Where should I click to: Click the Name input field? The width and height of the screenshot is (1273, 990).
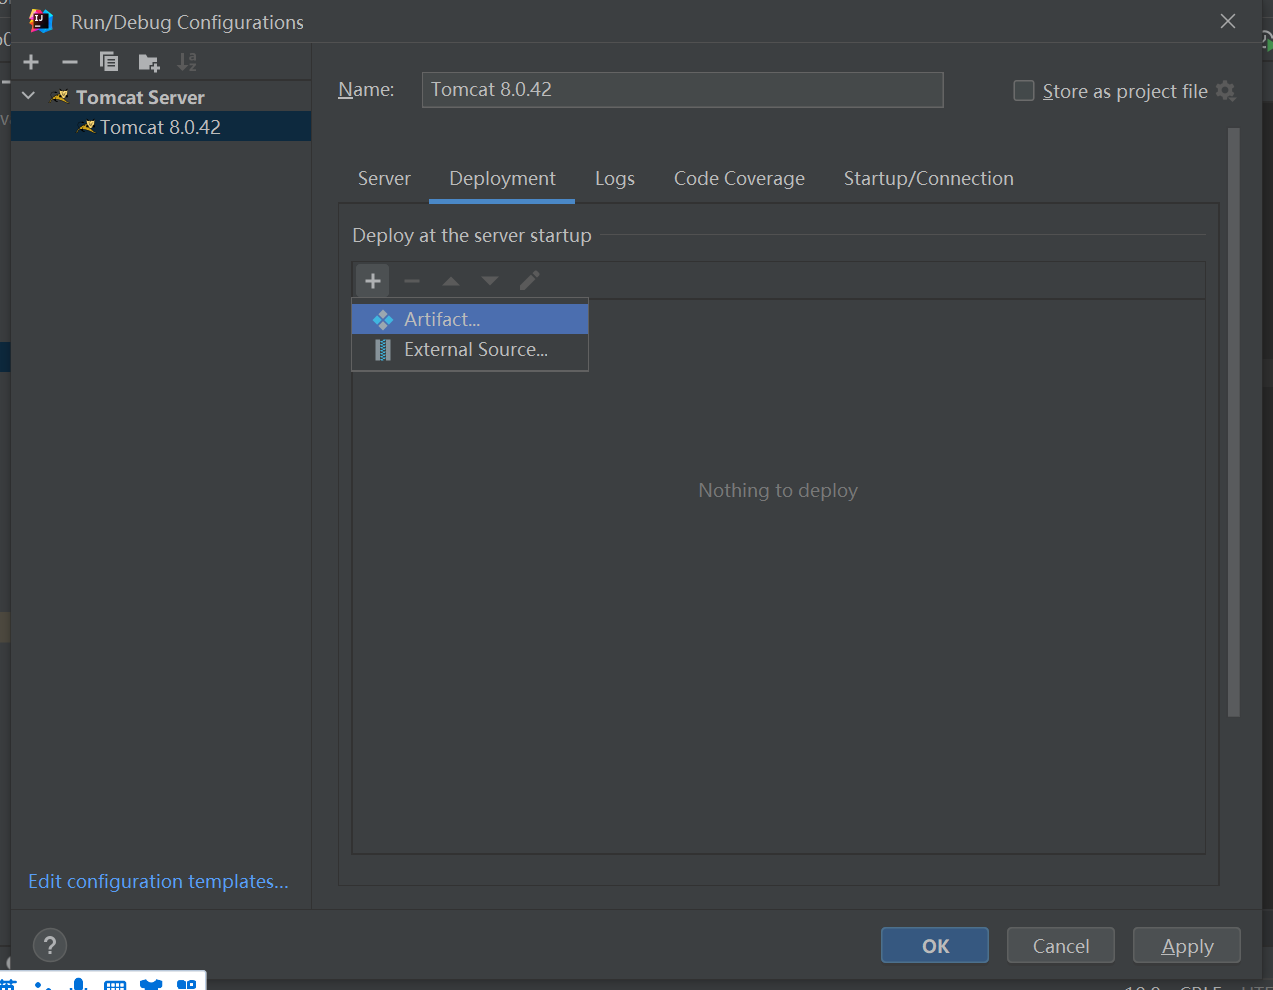coord(682,89)
